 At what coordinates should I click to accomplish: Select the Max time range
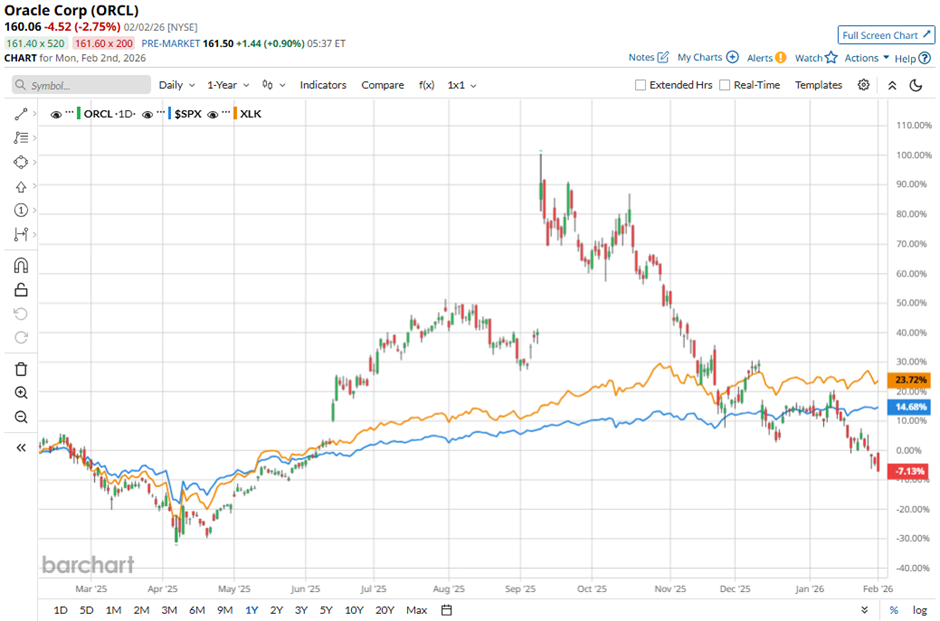click(417, 610)
